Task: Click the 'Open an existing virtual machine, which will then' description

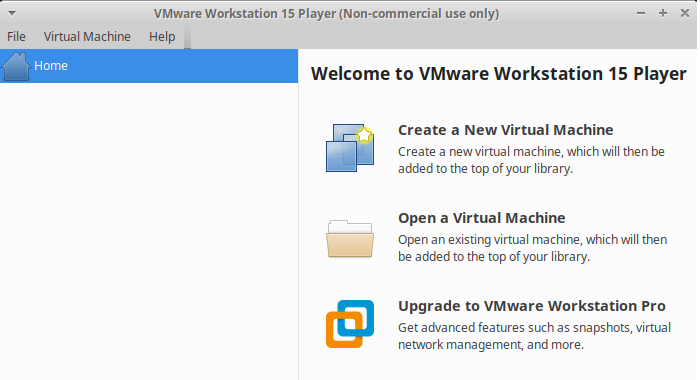Action: click(533, 240)
